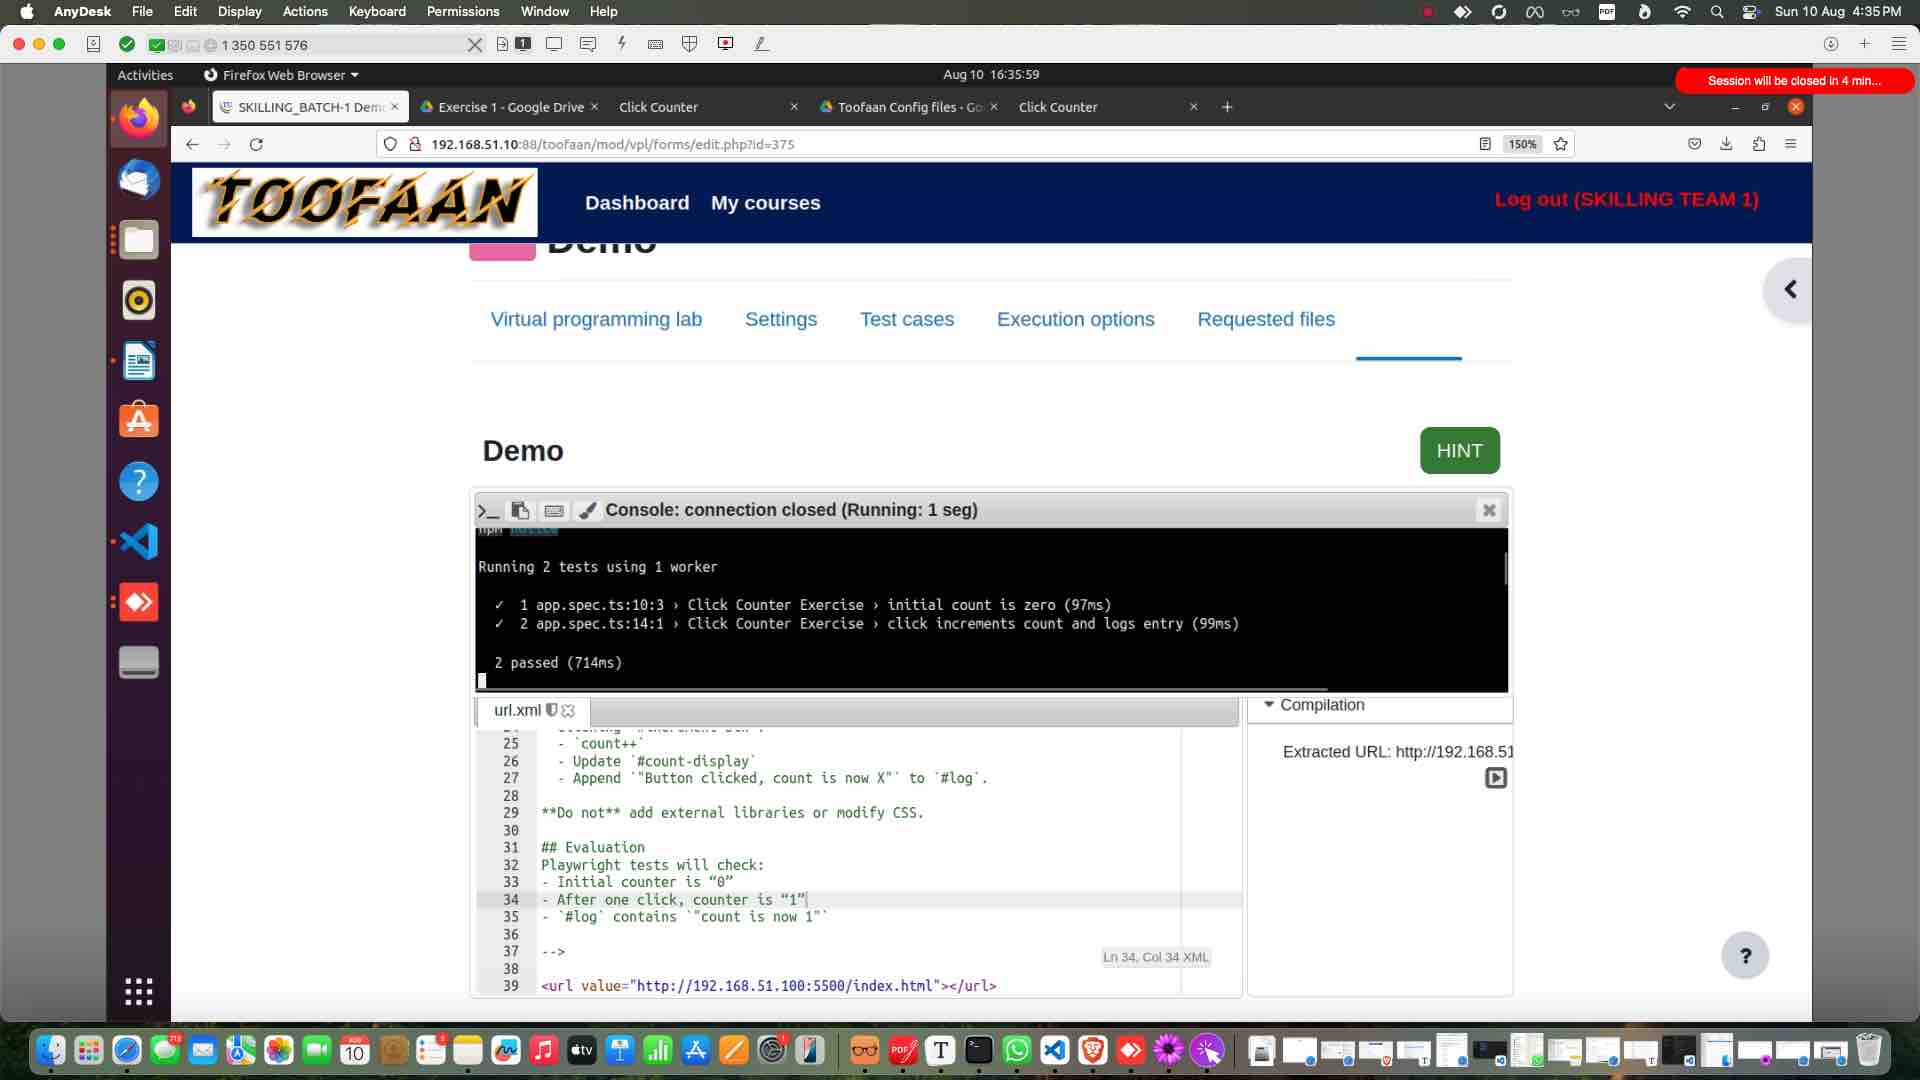The width and height of the screenshot is (1920, 1080).
Task: Clear the console using the brush icon
Action: click(x=587, y=511)
